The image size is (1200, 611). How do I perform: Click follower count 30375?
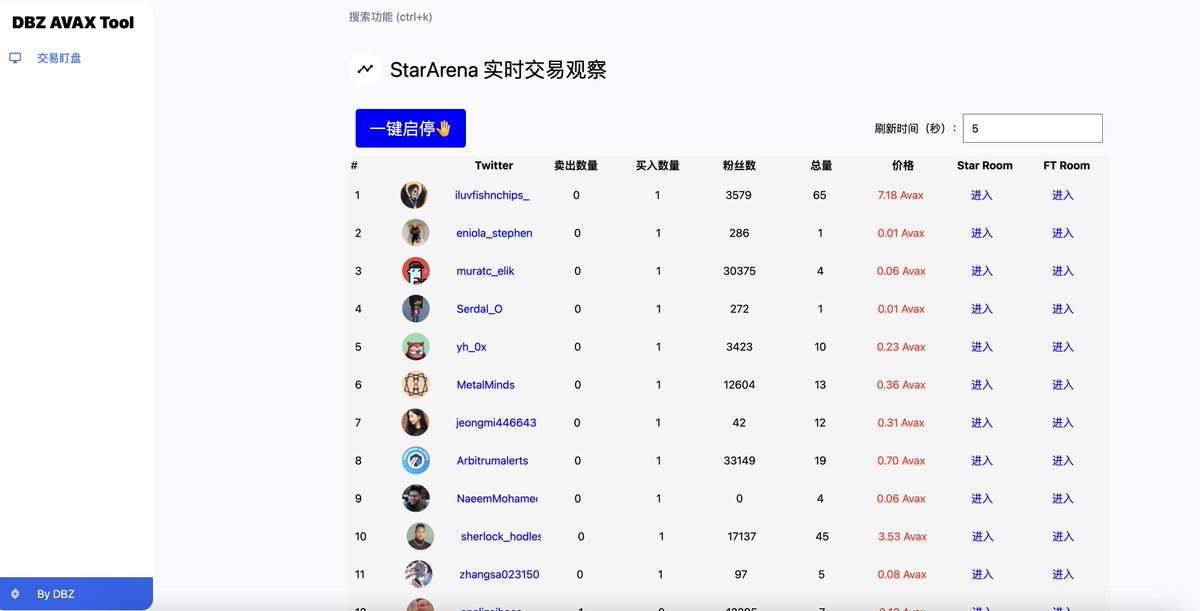tap(739, 271)
